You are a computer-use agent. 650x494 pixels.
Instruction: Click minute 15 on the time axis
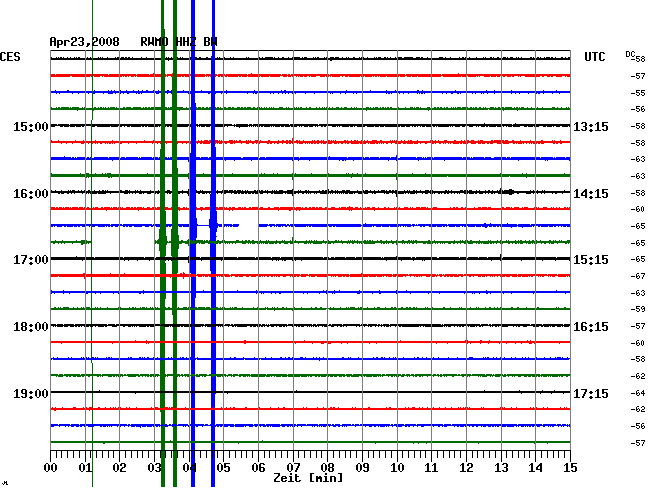point(570,468)
